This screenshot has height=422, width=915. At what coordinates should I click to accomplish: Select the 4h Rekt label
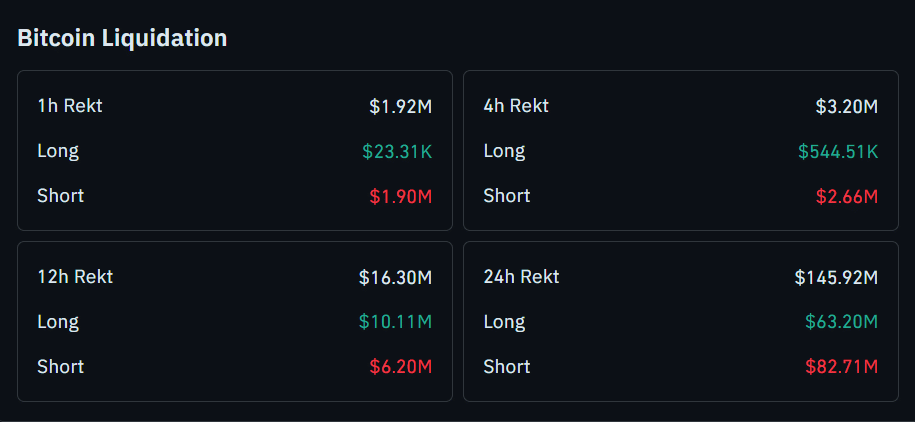click(516, 106)
